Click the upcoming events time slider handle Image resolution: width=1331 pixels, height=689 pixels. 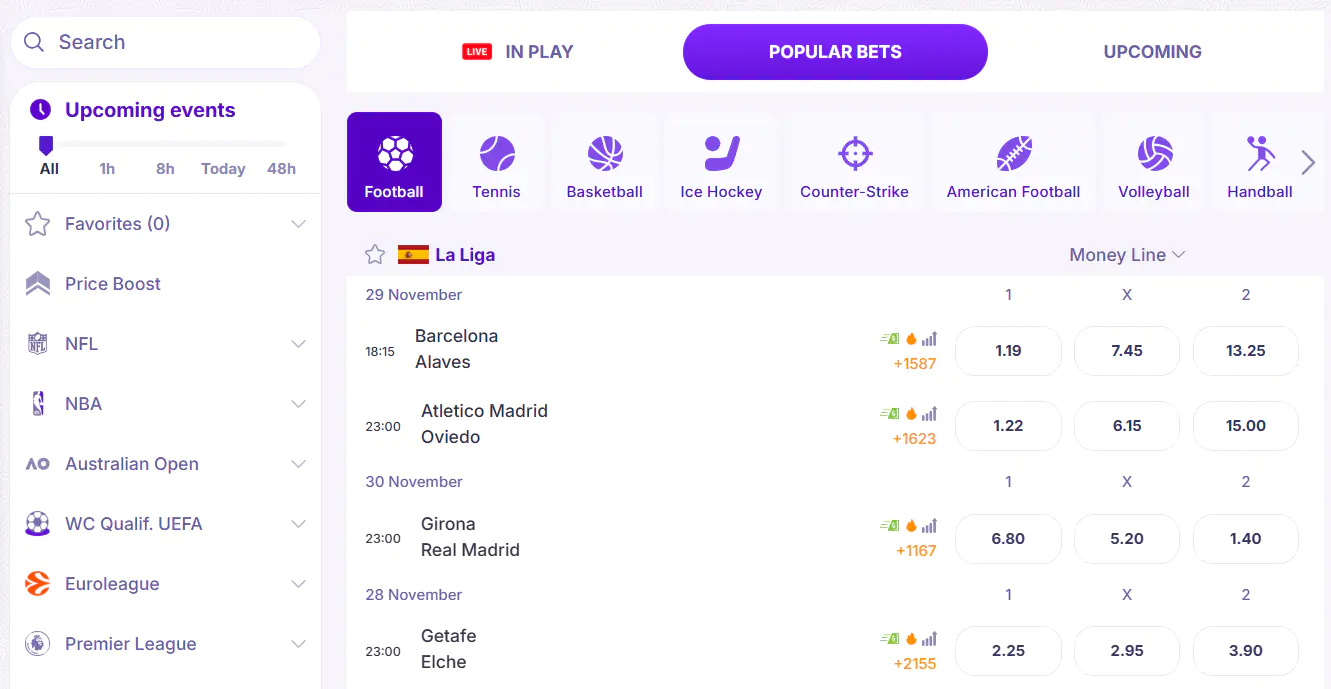pyautogui.click(x=46, y=146)
